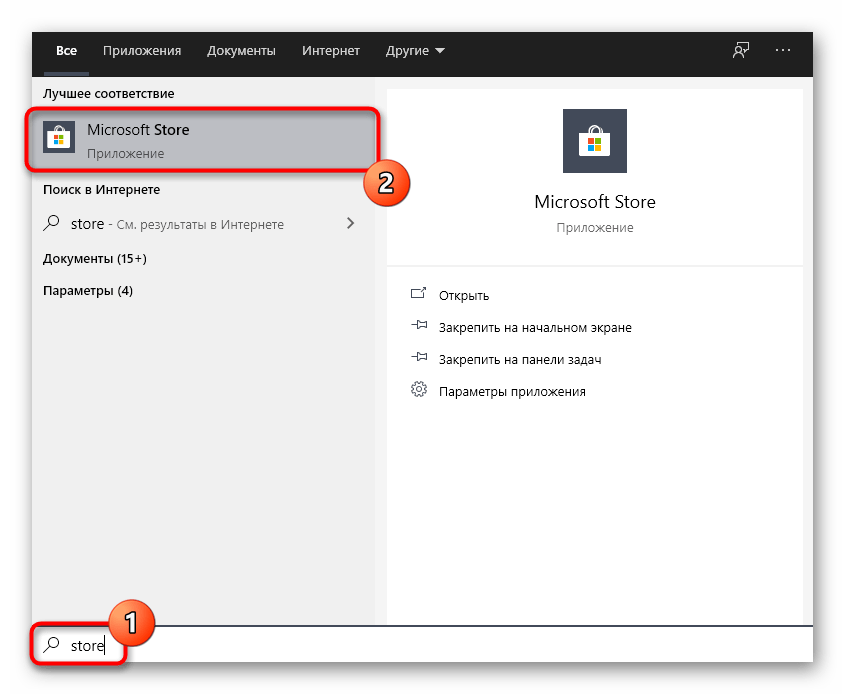Click the magnifier icon in the search box

(x=51, y=646)
